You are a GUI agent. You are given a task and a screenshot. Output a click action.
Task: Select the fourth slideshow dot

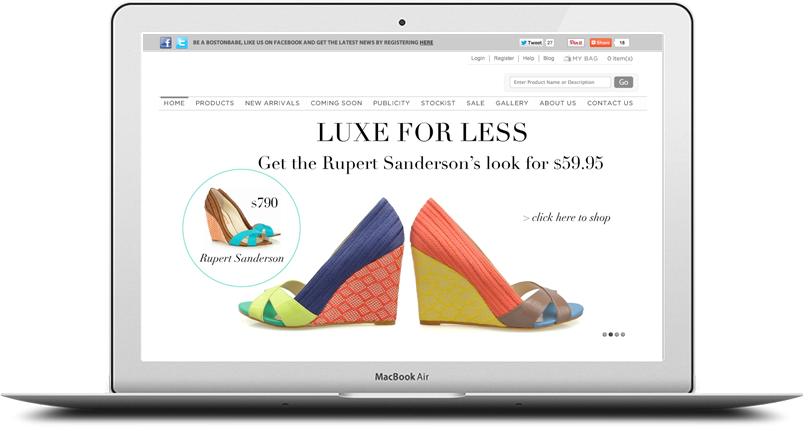[623, 334]
